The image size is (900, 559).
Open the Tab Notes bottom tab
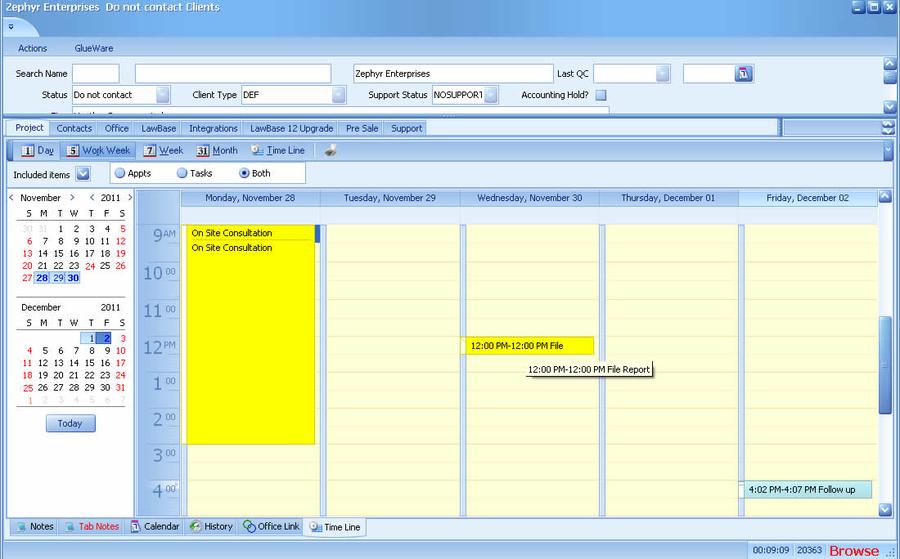click(92, 526)
